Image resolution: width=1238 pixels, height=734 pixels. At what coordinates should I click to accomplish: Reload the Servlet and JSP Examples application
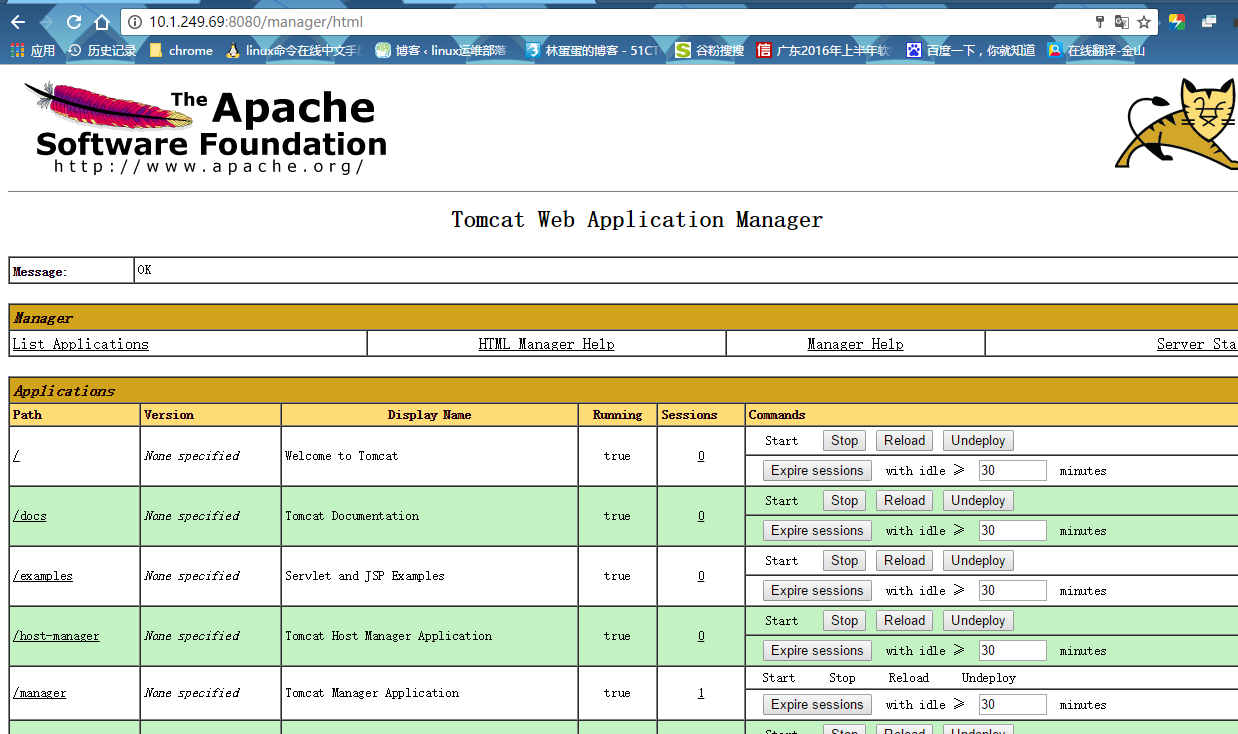coord(904,561)
